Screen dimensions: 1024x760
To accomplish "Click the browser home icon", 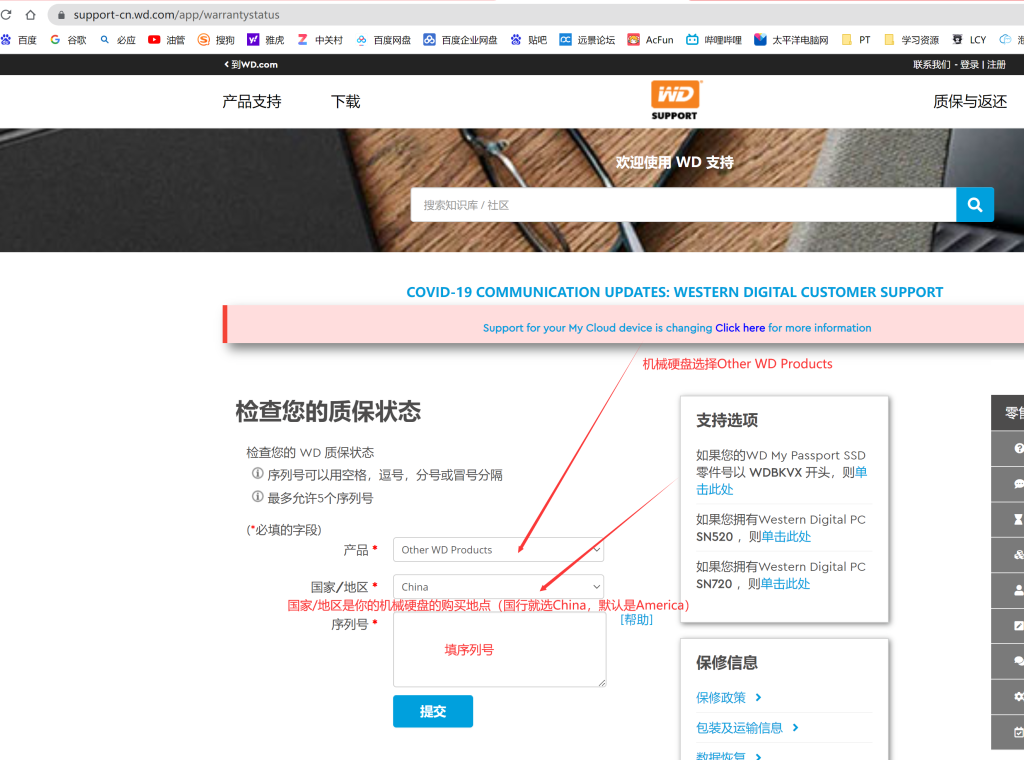I will click(30, 15).
